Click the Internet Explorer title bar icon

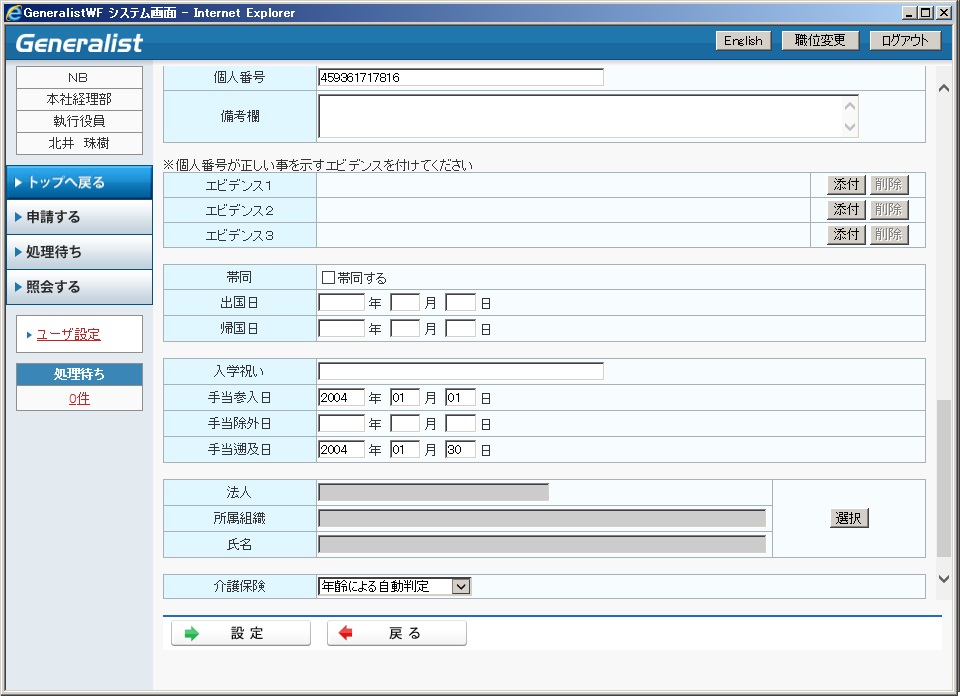click(13, 13)
